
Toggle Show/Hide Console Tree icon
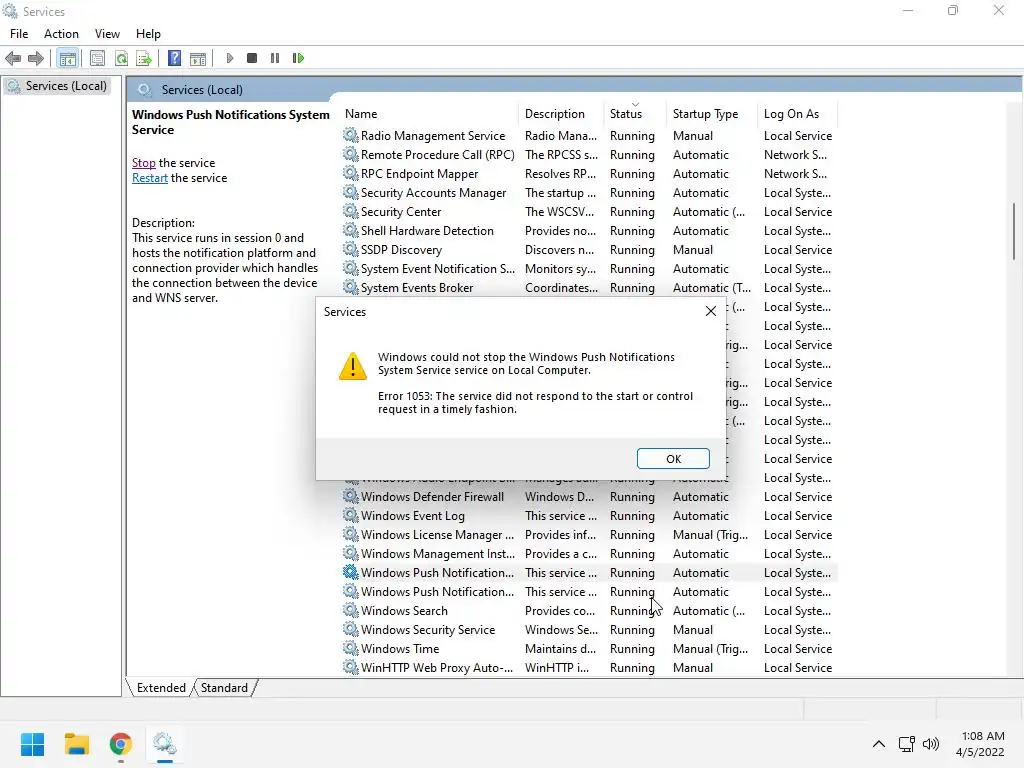[67, 58]
